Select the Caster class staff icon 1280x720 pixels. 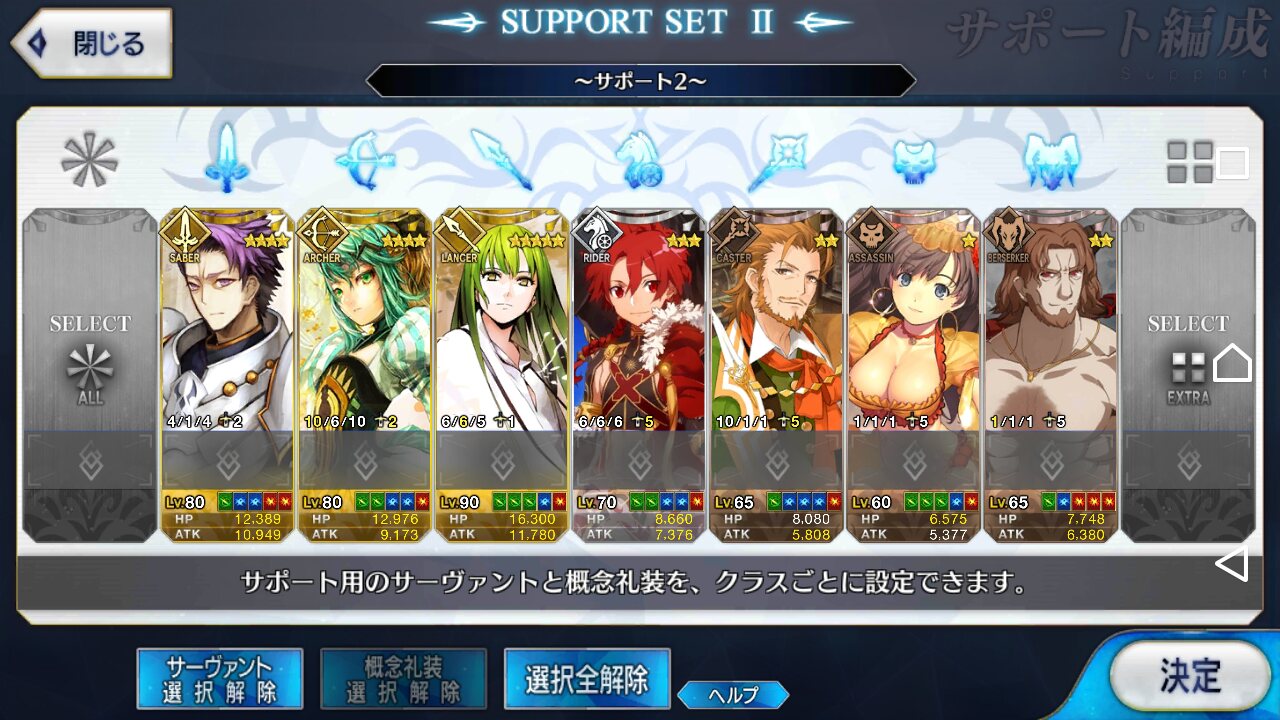pyautogui.click(x=778, y=159)
